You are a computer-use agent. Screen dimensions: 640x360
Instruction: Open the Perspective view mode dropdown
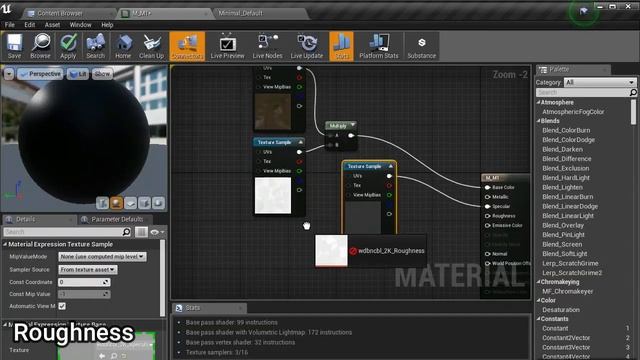click(40, 74)
